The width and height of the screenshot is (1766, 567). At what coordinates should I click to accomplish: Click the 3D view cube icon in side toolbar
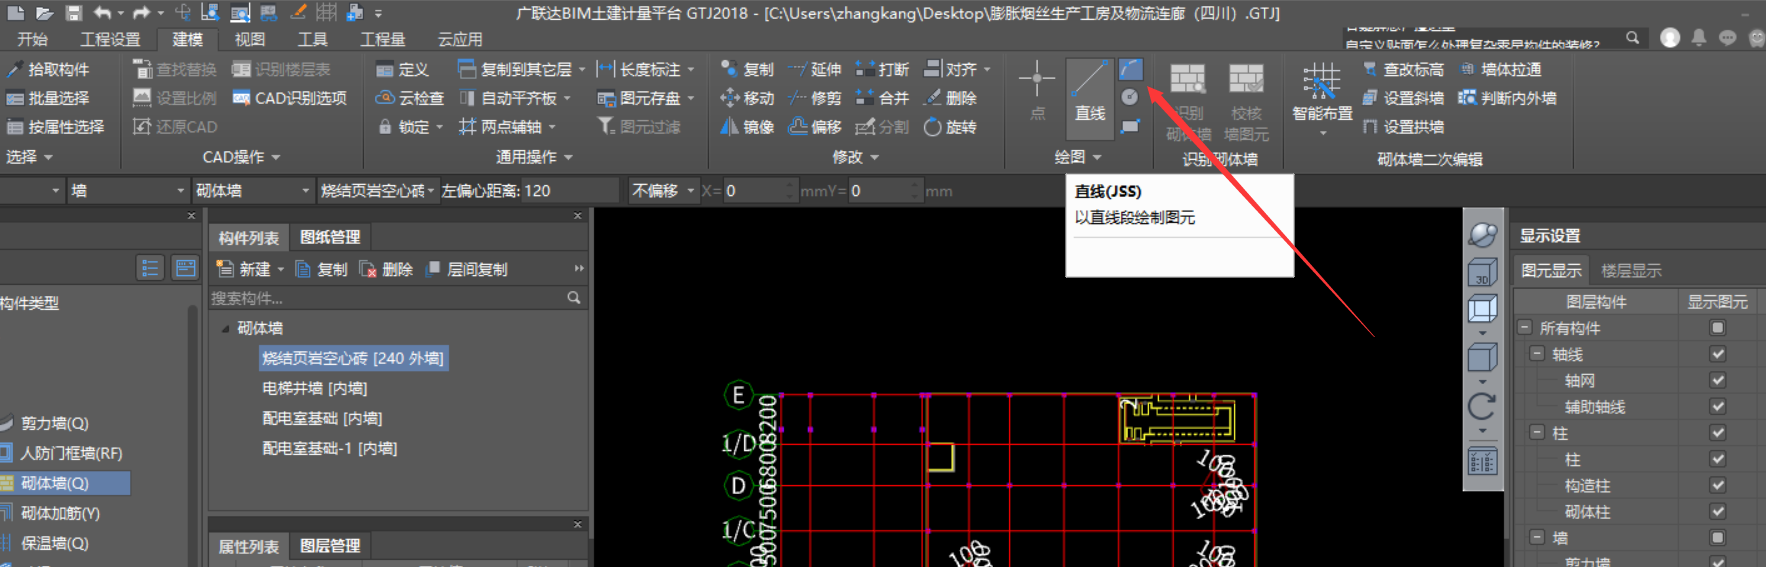point(1482,273)
